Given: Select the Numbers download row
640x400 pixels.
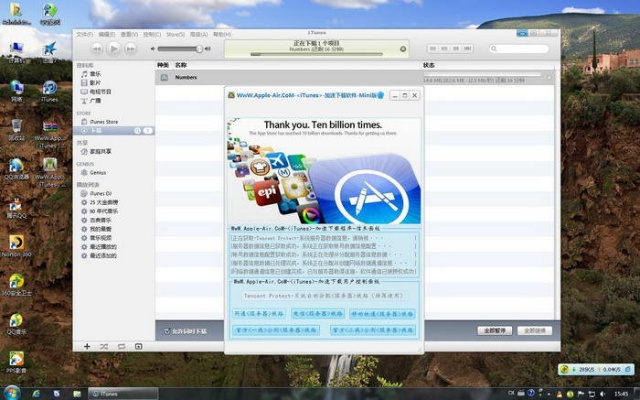Looking at the screenshot, I should (x=300, y=77).
